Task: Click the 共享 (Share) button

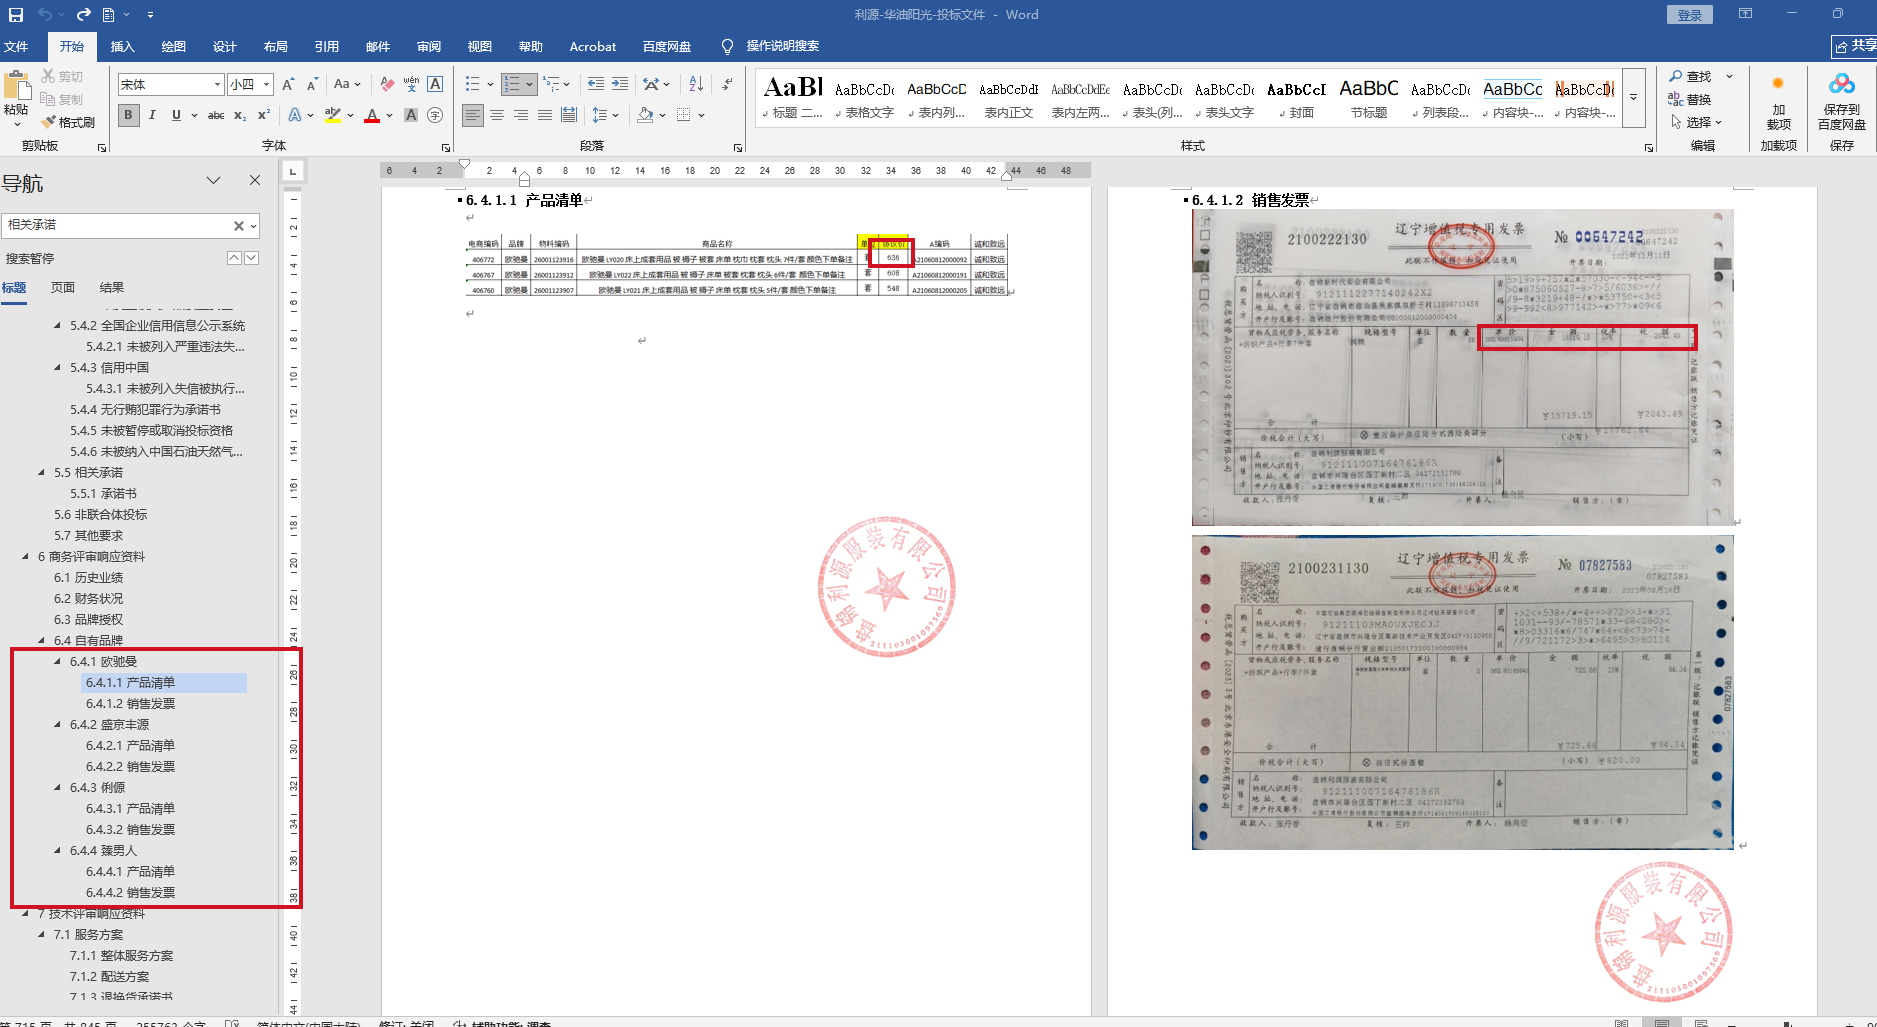Action: pyautogui.click(x=1855, y=46)
